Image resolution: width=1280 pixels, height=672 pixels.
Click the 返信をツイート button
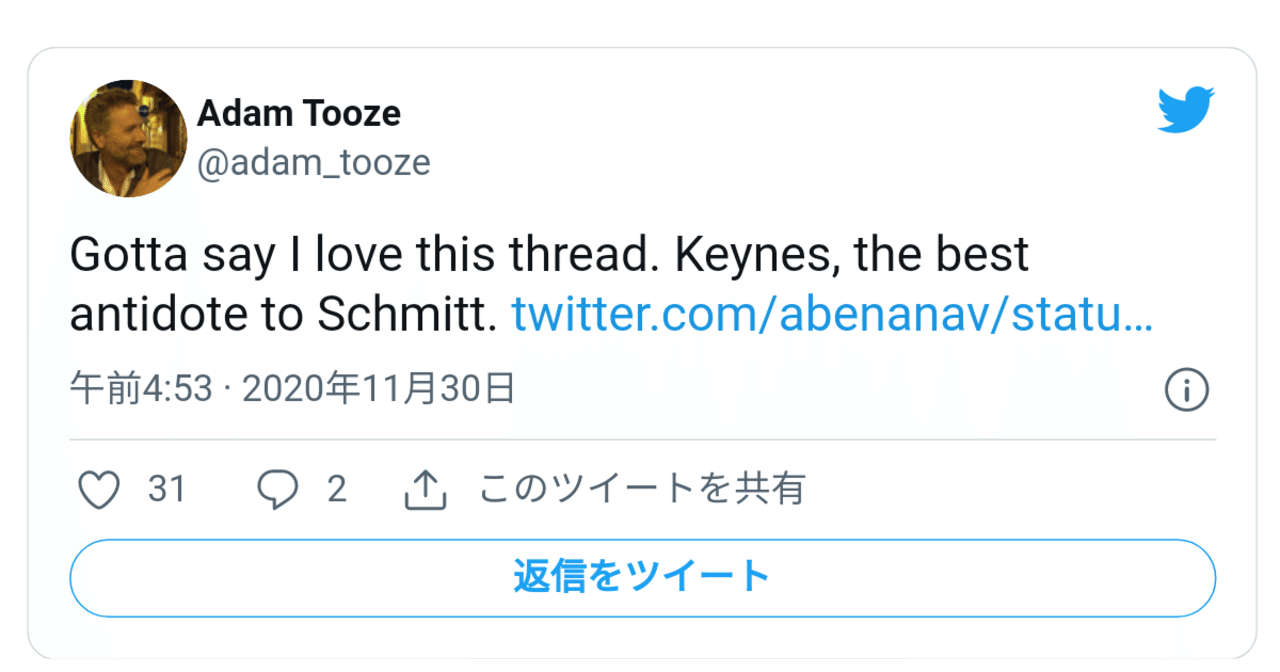(x=642, y=578)
